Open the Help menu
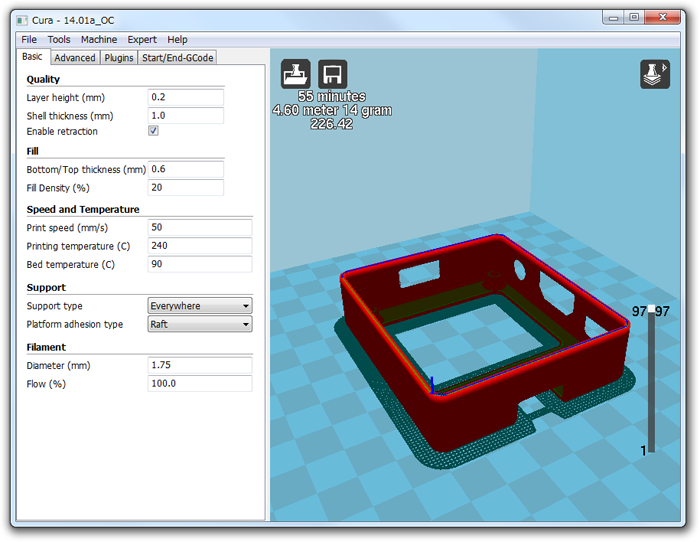This screenshot has height=542, width=700. pos(177,40)
